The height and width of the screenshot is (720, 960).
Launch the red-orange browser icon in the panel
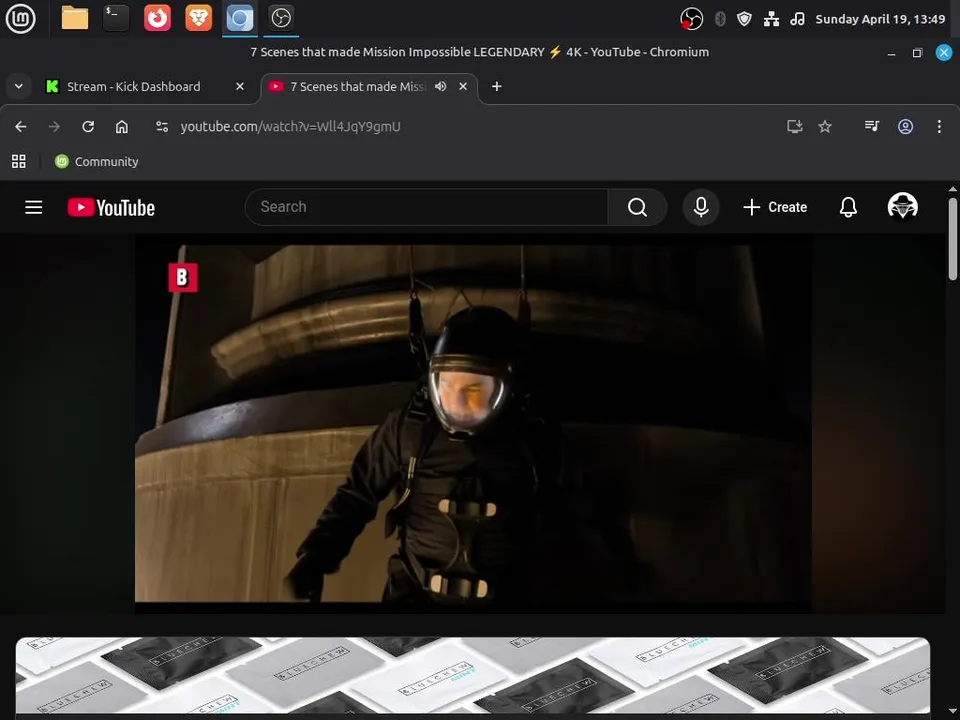click(x=157, y=18)
